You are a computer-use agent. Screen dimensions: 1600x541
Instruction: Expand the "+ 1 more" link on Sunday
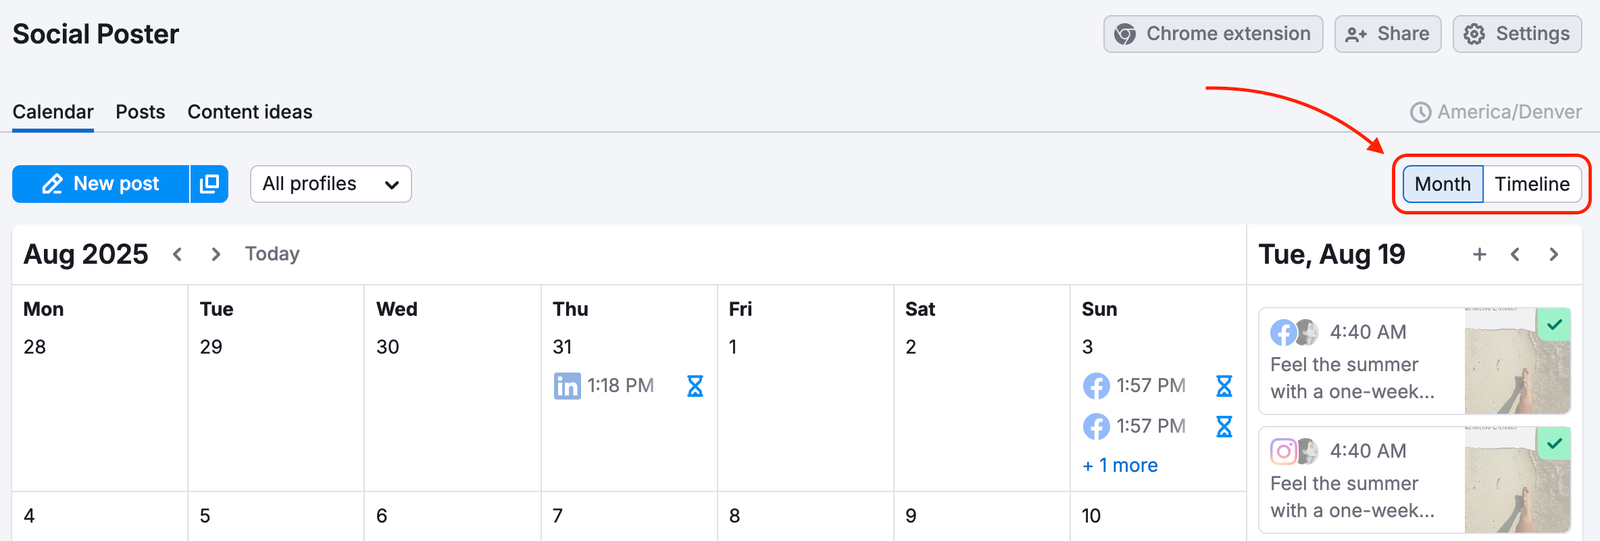[1120, 465]
